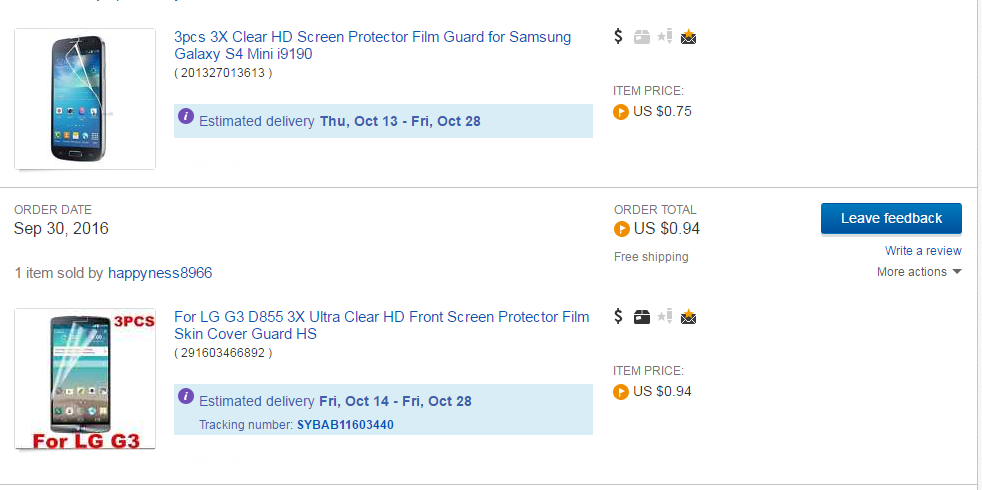Image resolution: width=982 pixels, height=490 pixels.
Task: Open the Write a review link
Action: 923,251
